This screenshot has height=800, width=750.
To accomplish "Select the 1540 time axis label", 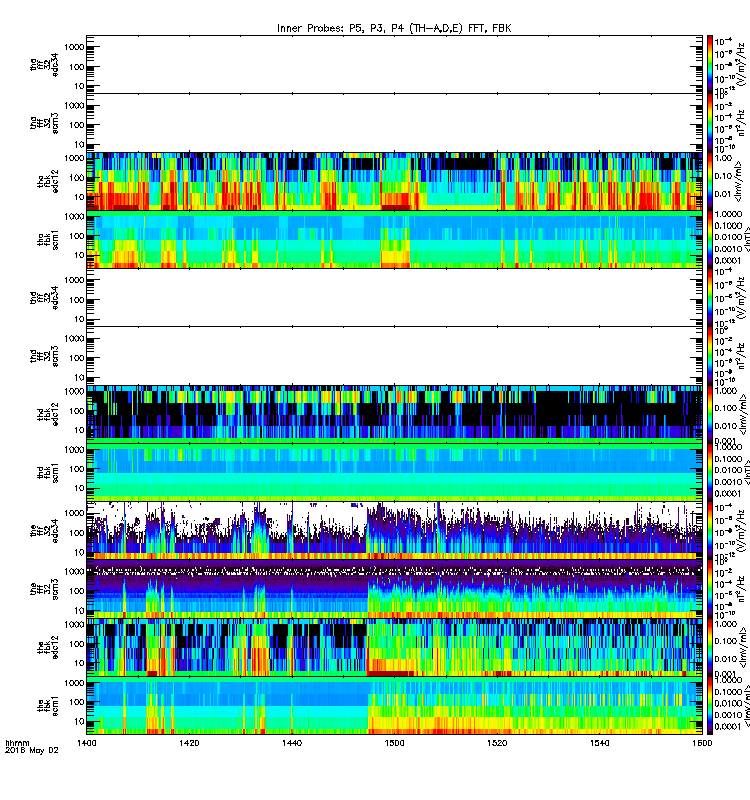I will tap(599, 743).
